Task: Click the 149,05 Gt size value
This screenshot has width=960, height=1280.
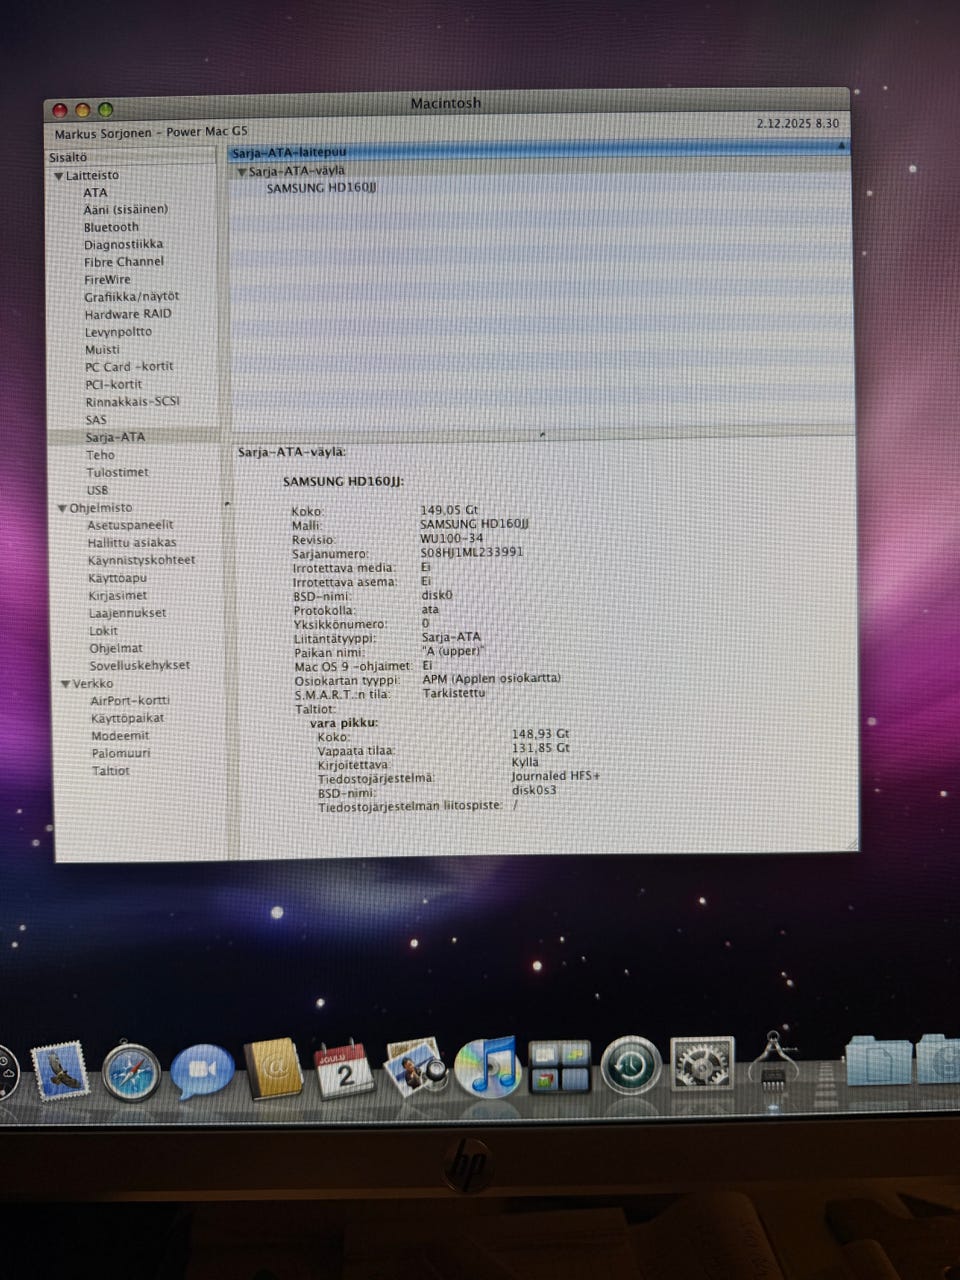Action: point(449,510)
